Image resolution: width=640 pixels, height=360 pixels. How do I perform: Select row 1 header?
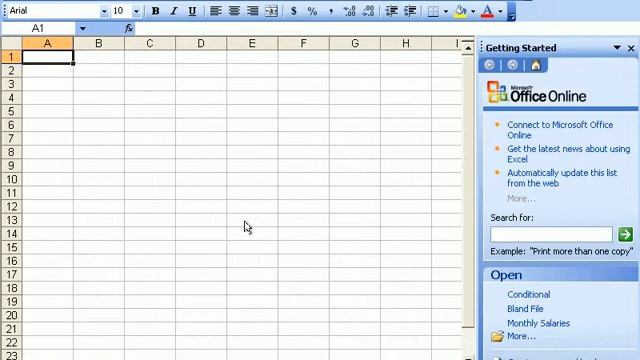(x=11, y=57)
